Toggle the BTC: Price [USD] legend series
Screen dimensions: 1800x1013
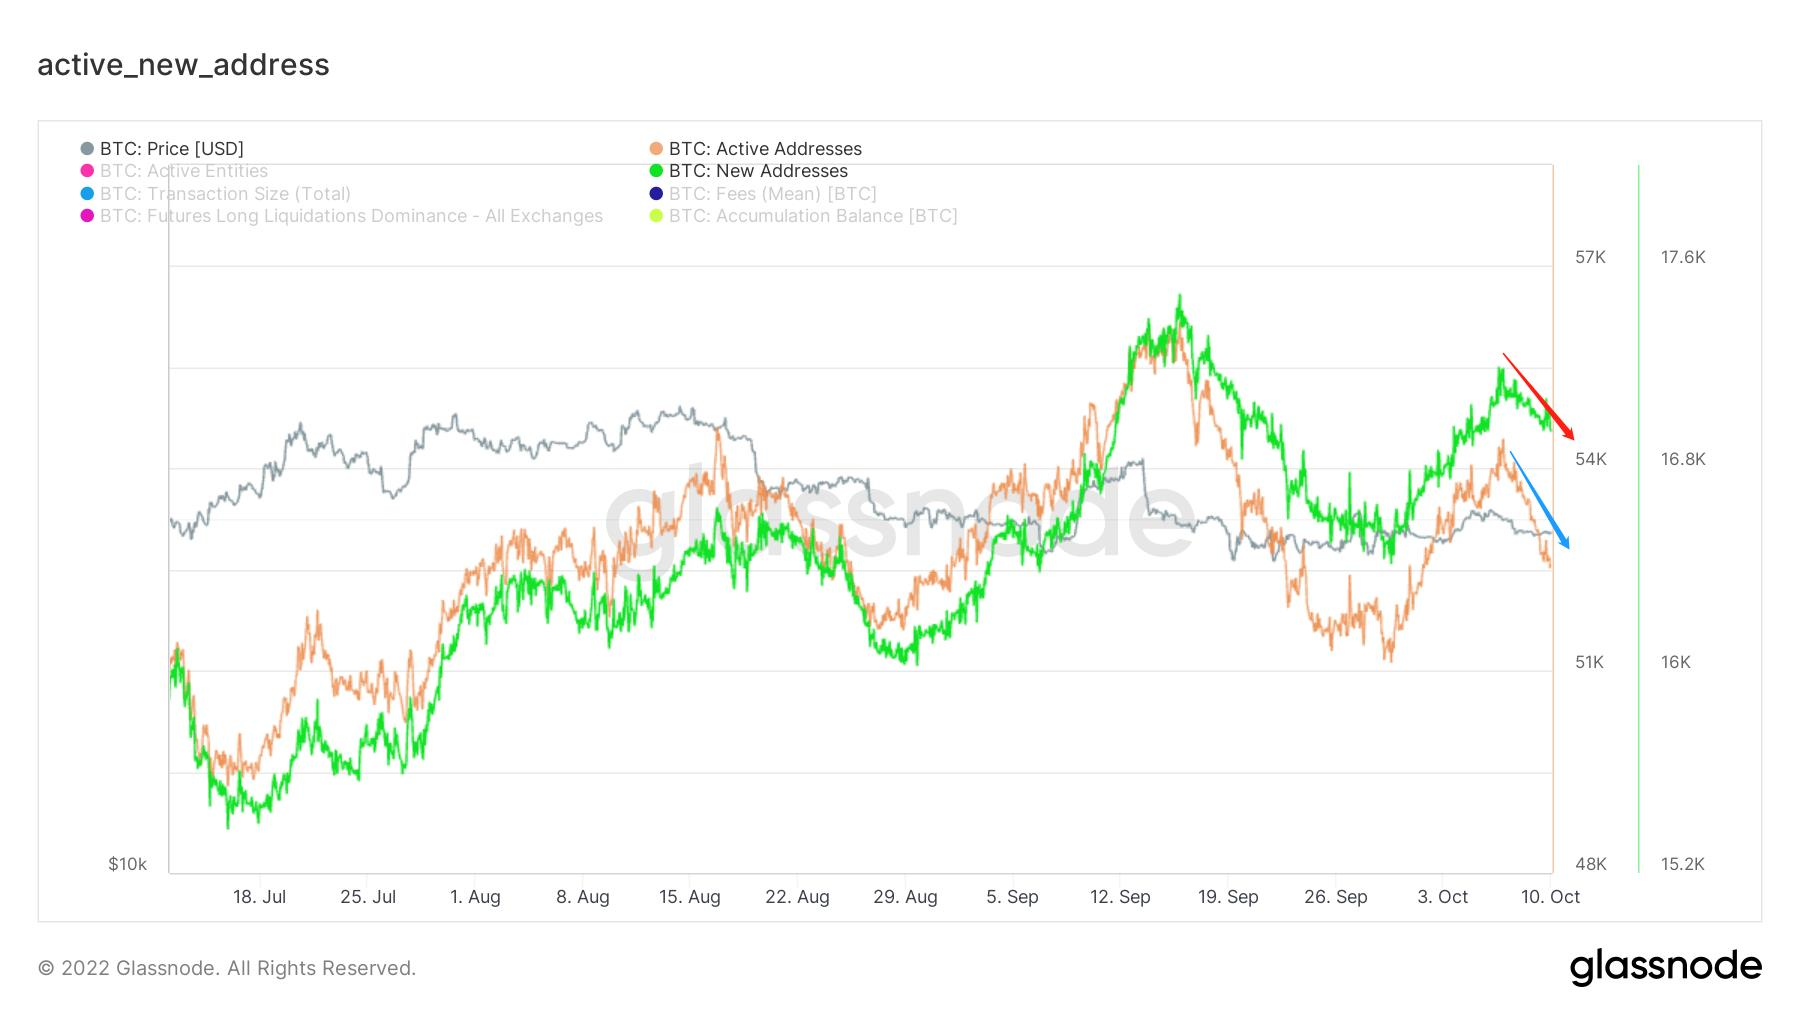pos(171,149)
